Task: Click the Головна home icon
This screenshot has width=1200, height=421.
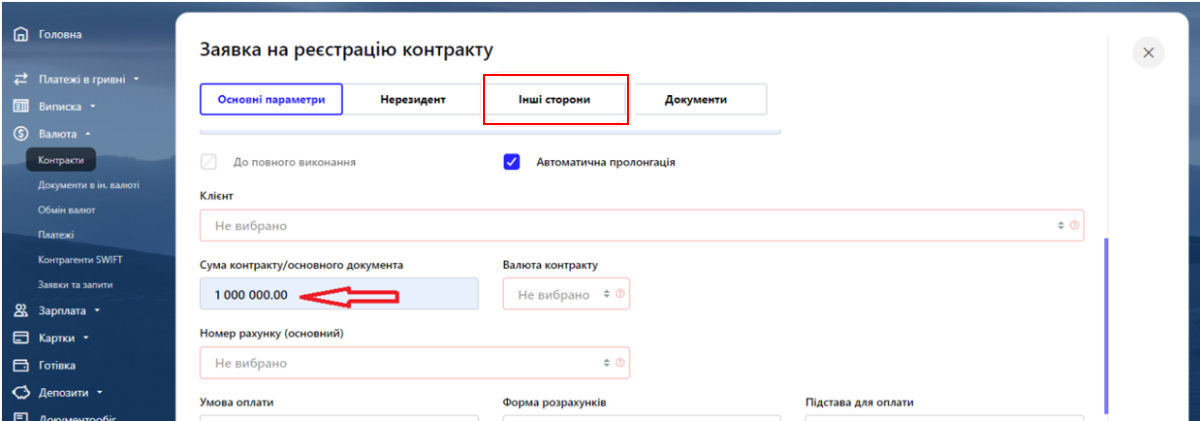Action: tap(20, 35)
